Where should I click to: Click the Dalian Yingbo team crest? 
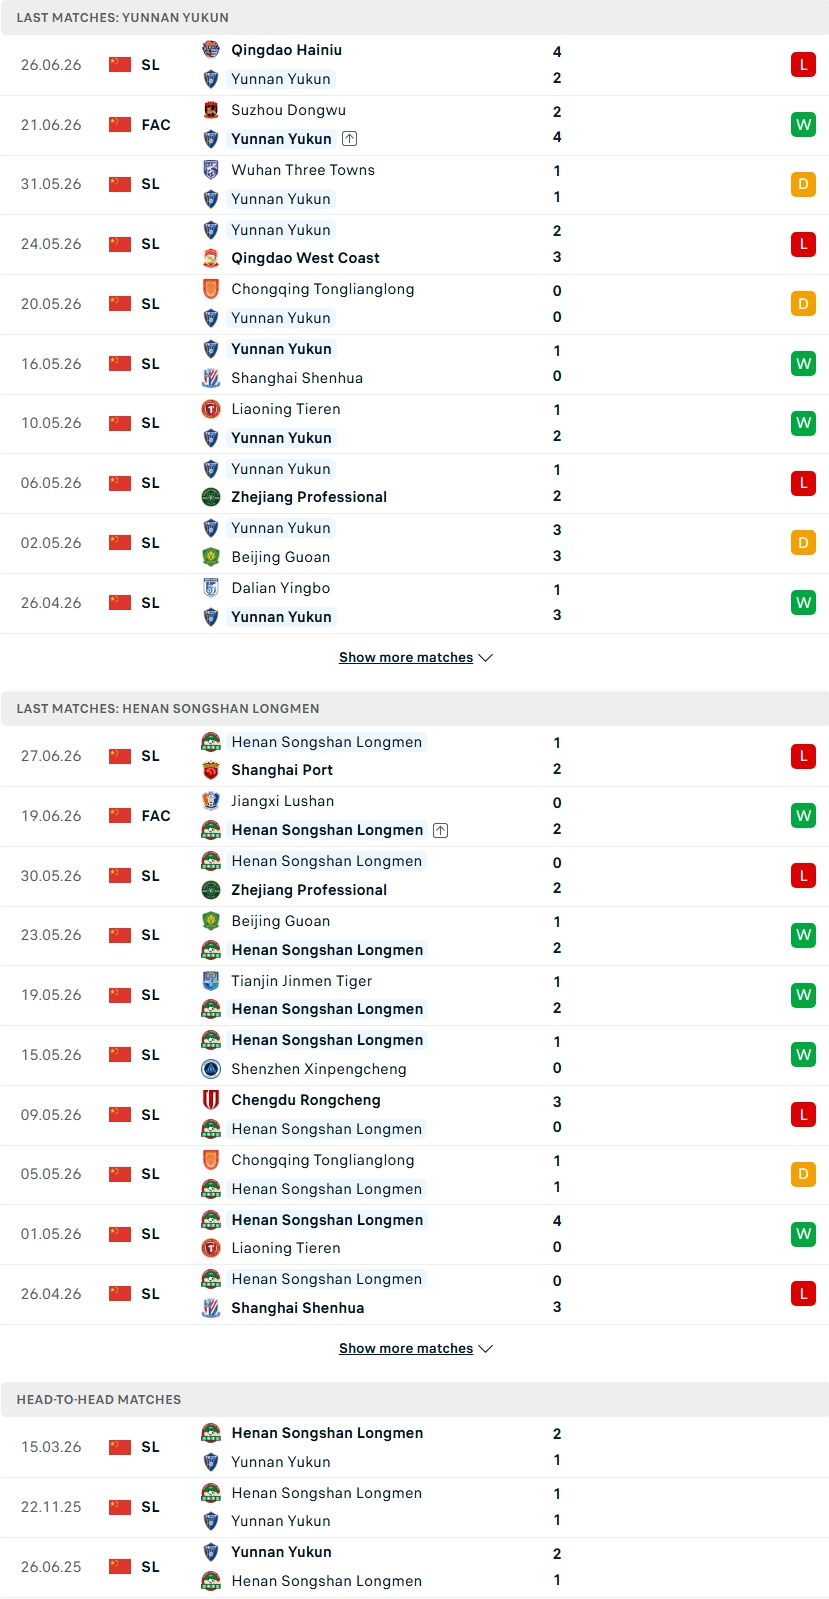point(211,588)
